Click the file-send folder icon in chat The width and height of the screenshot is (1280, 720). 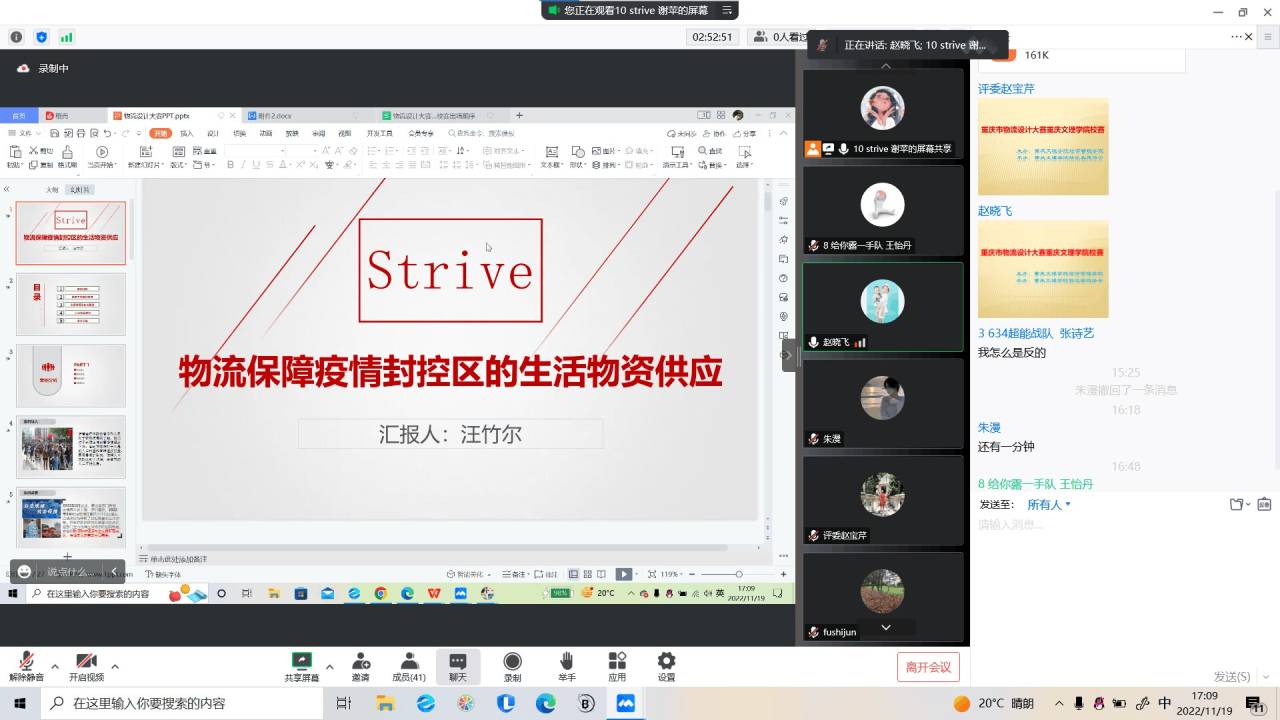[1238, 505]
